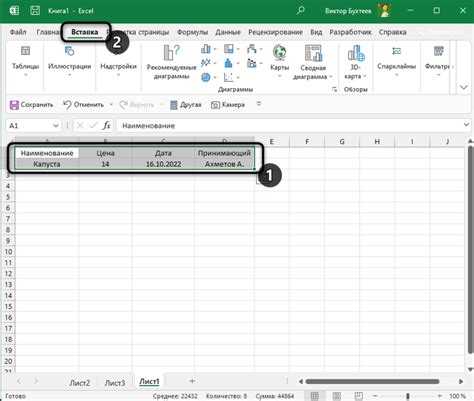474x401 pixels.
Task: Click the Сводная диаграмма icon
Action: coord(313,53)
